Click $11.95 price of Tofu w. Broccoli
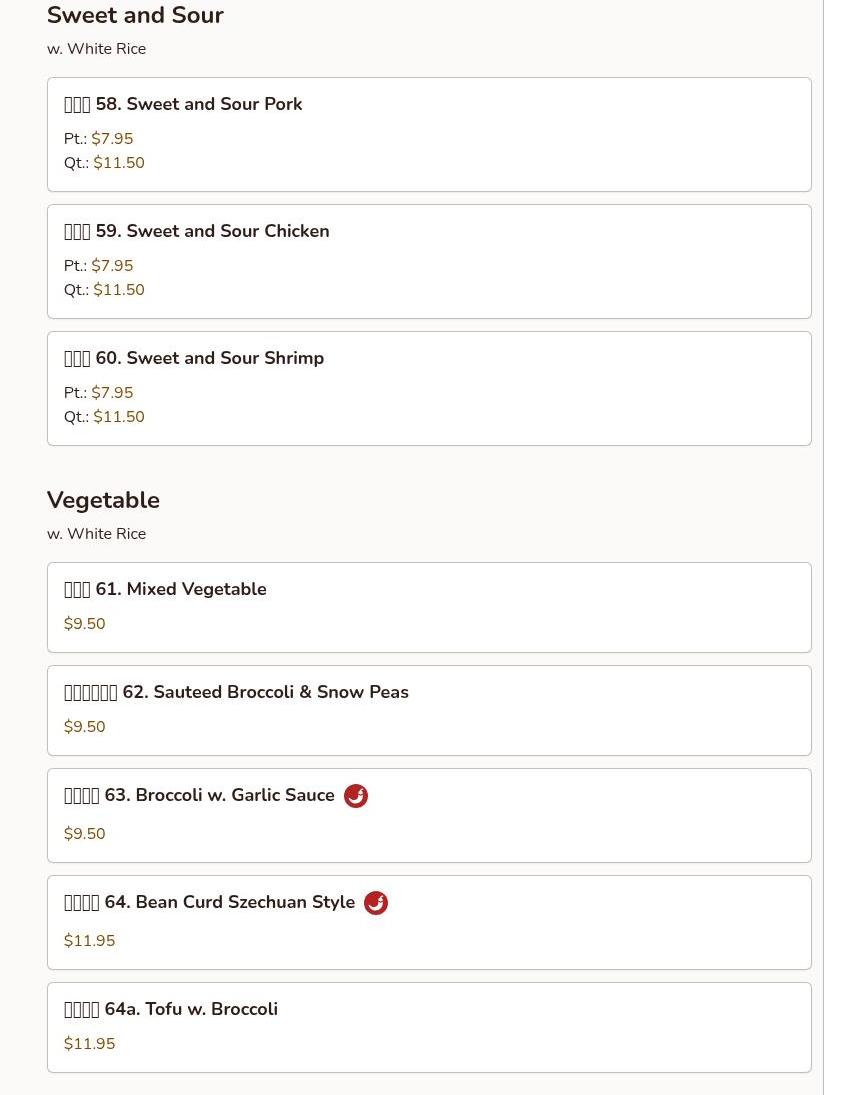This screenshot has height=1095, width=844. pyautogui.click(x=89, y=1043)
